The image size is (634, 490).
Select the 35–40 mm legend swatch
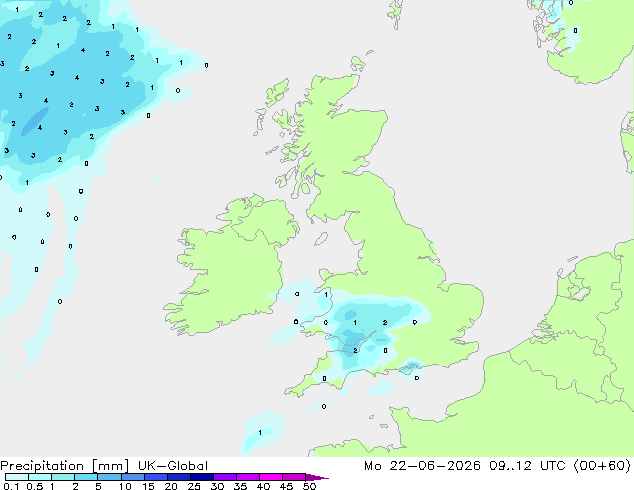pos(247,477)
